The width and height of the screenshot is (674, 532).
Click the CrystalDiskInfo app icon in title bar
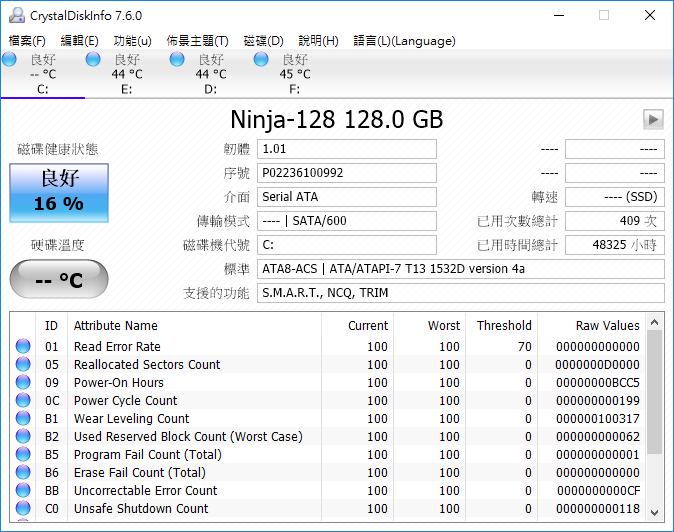tap(17, 15)
